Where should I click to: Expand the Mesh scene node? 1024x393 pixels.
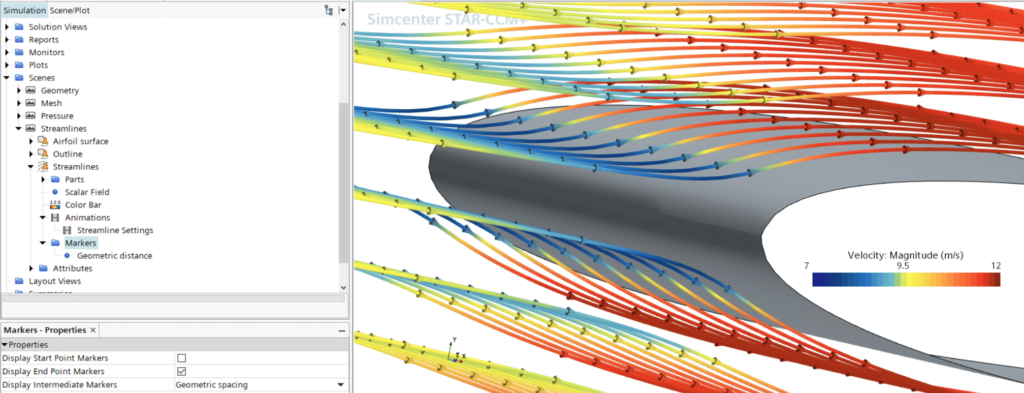(x=19, y=103)
